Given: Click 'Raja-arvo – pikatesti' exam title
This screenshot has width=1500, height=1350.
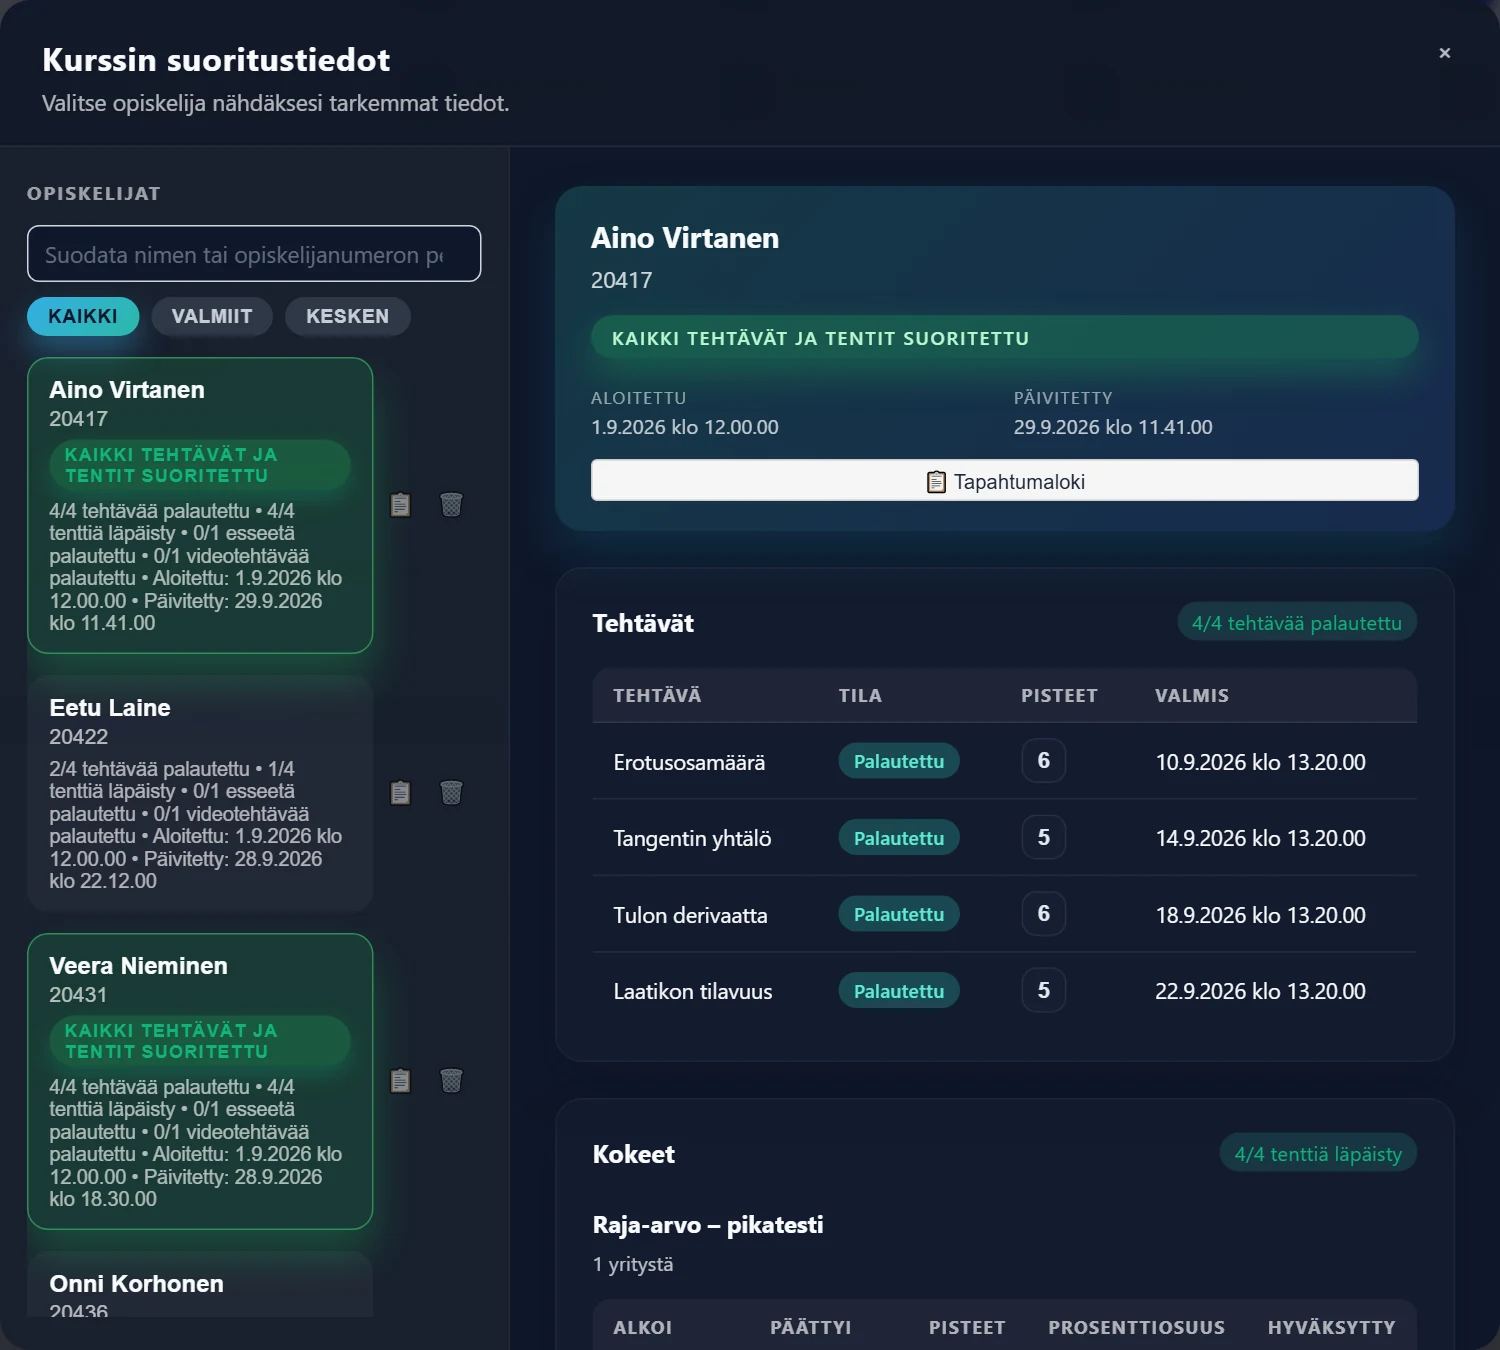Looking at the screenshot, I should 708,1225.
